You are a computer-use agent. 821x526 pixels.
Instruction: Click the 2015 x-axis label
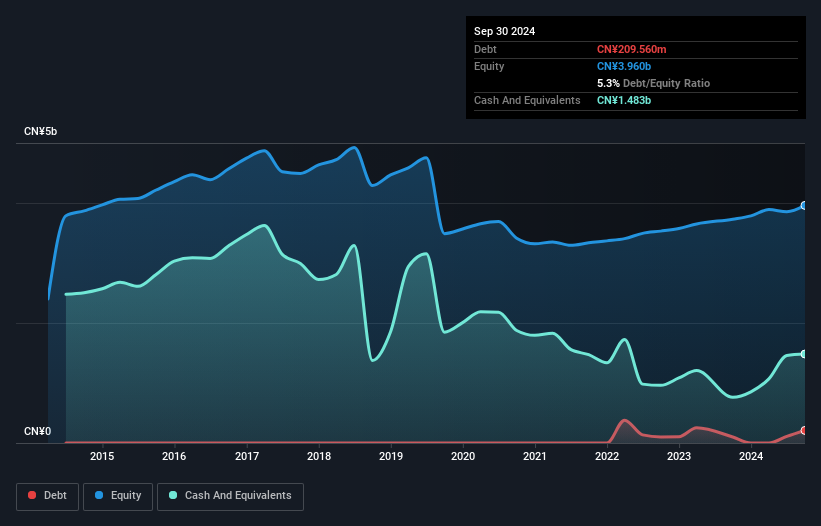(x=102, y=456)
